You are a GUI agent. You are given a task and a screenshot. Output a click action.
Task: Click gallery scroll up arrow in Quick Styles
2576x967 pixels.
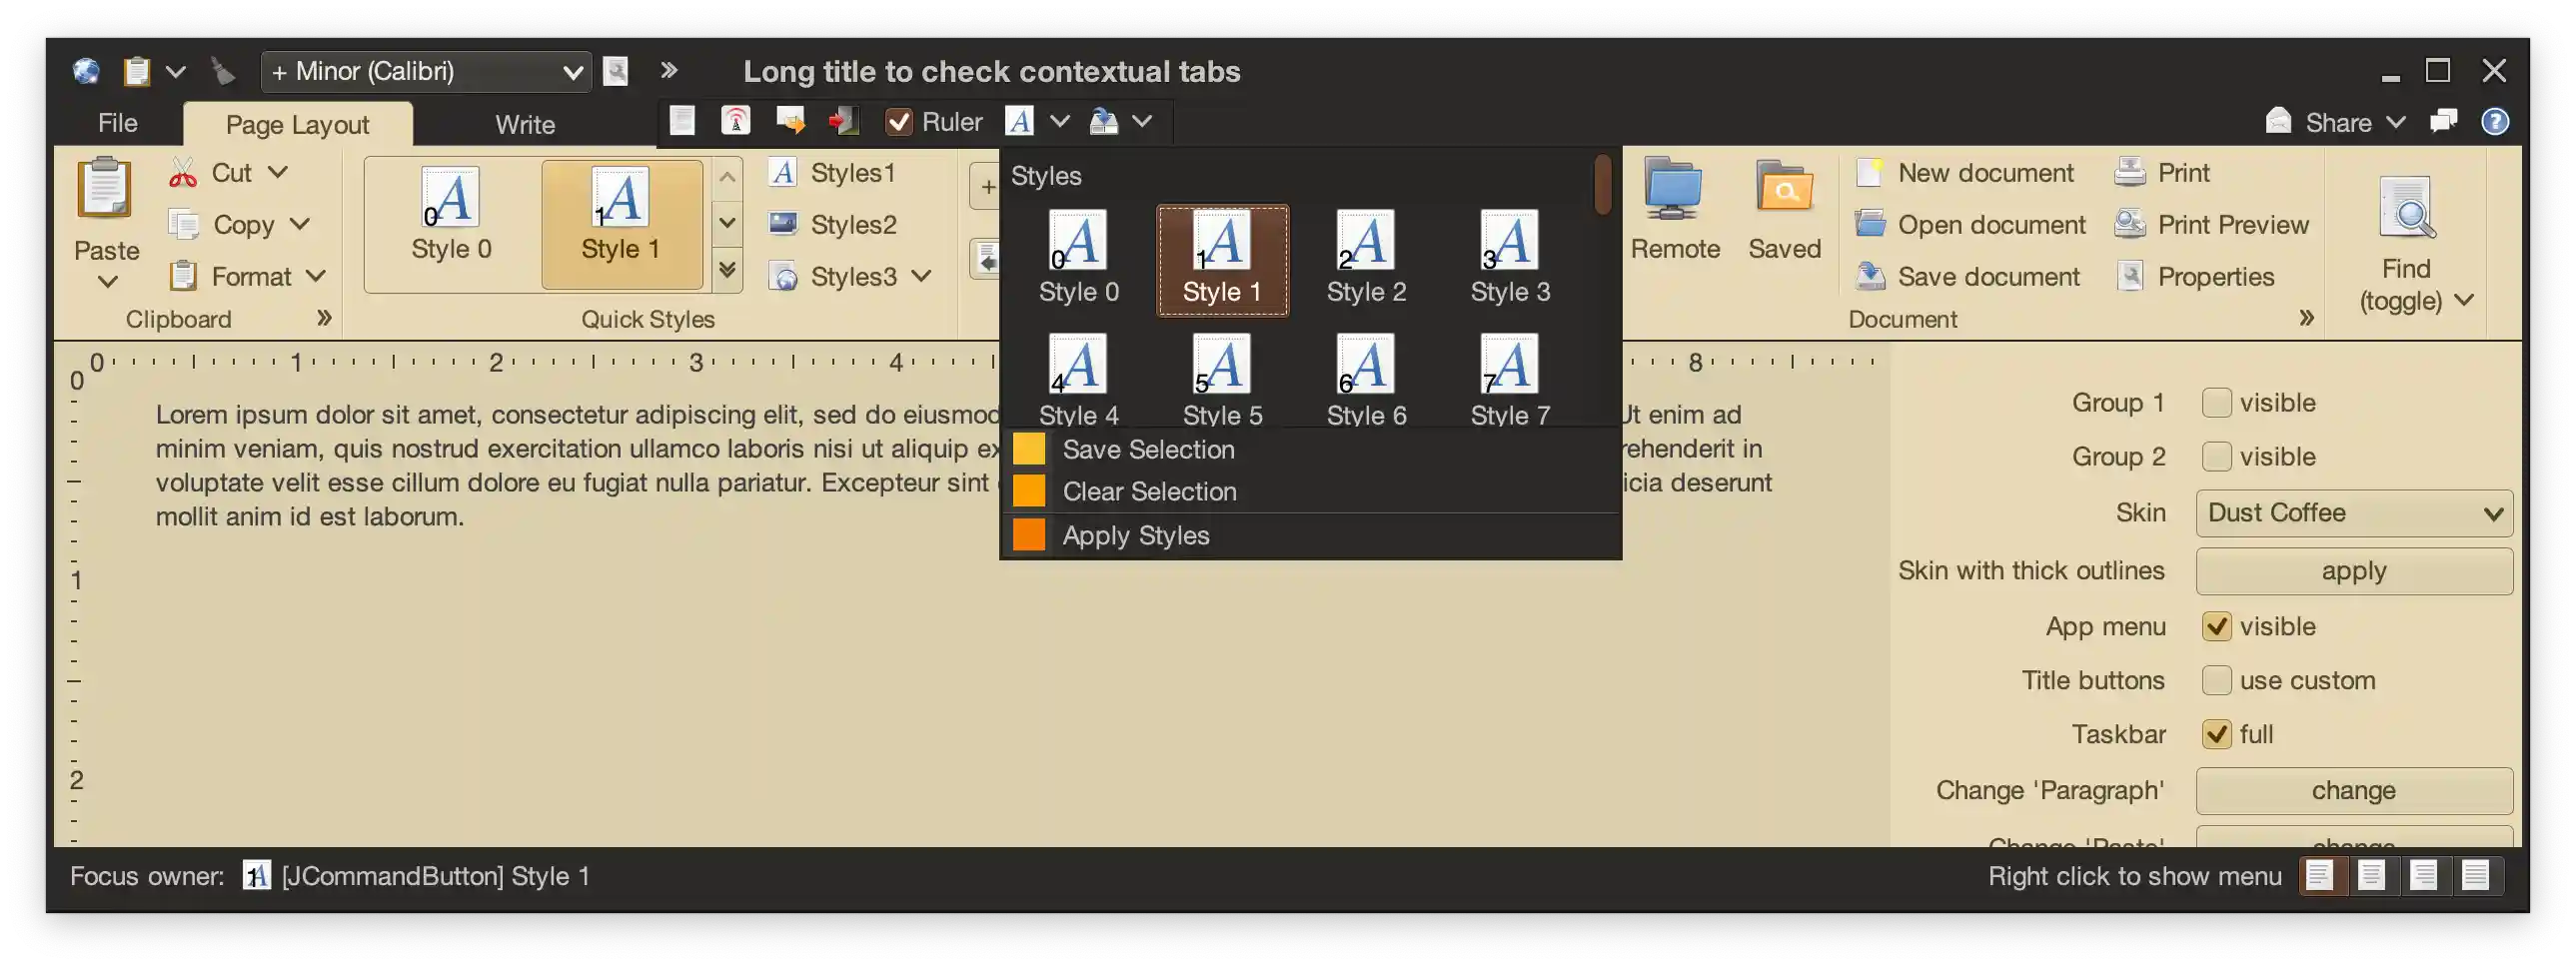point(728,178)
